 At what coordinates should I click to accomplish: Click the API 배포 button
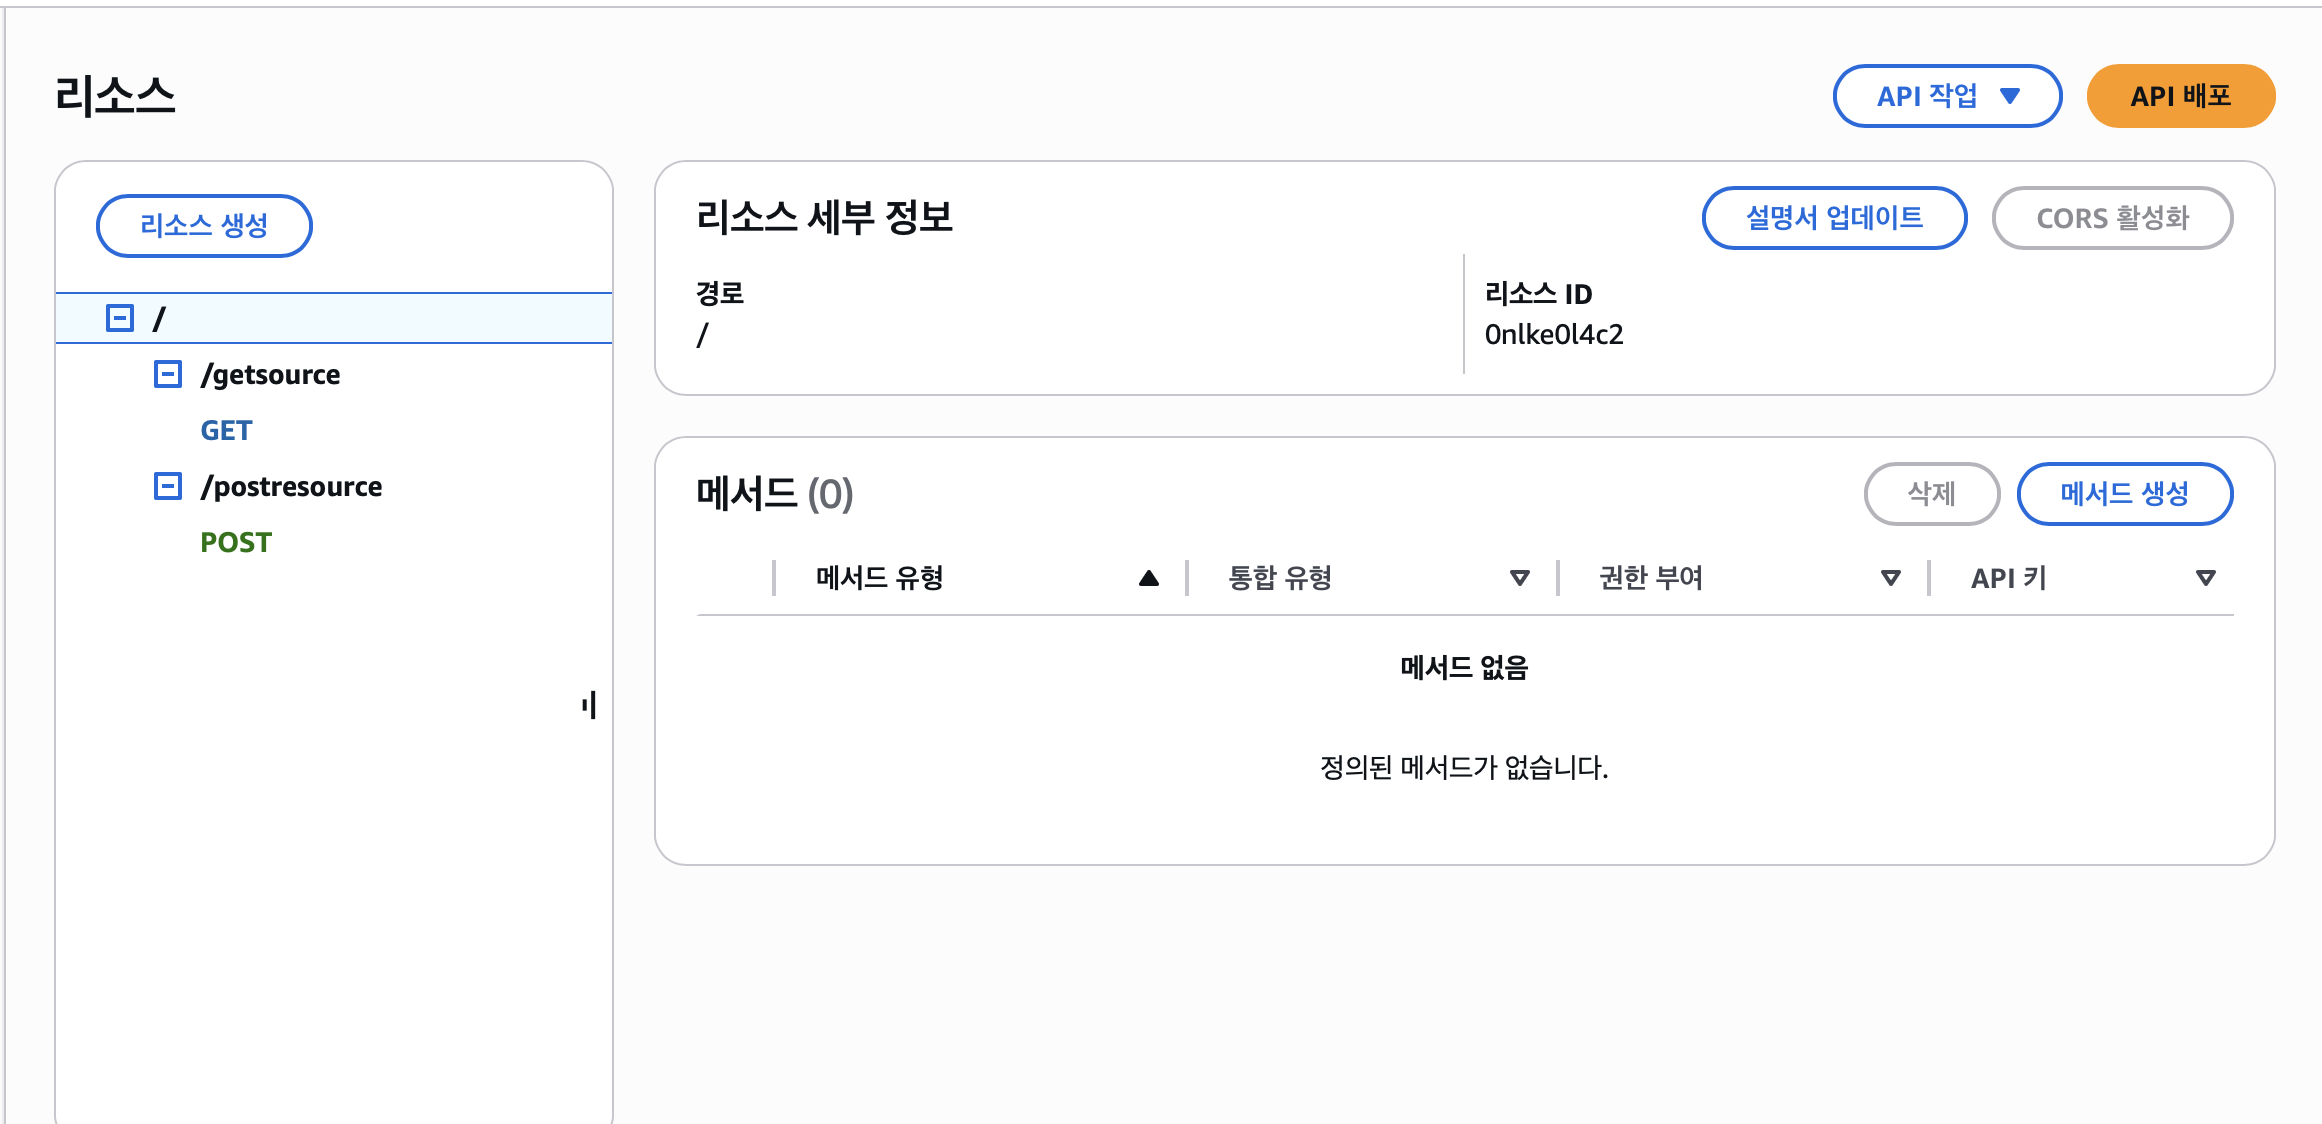[2180, 96]
